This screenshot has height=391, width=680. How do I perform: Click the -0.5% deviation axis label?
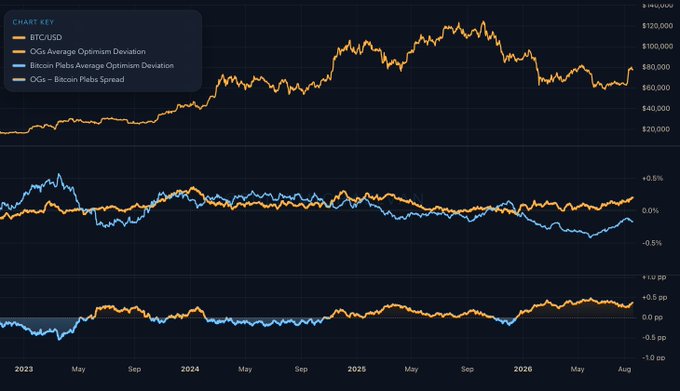653,243
